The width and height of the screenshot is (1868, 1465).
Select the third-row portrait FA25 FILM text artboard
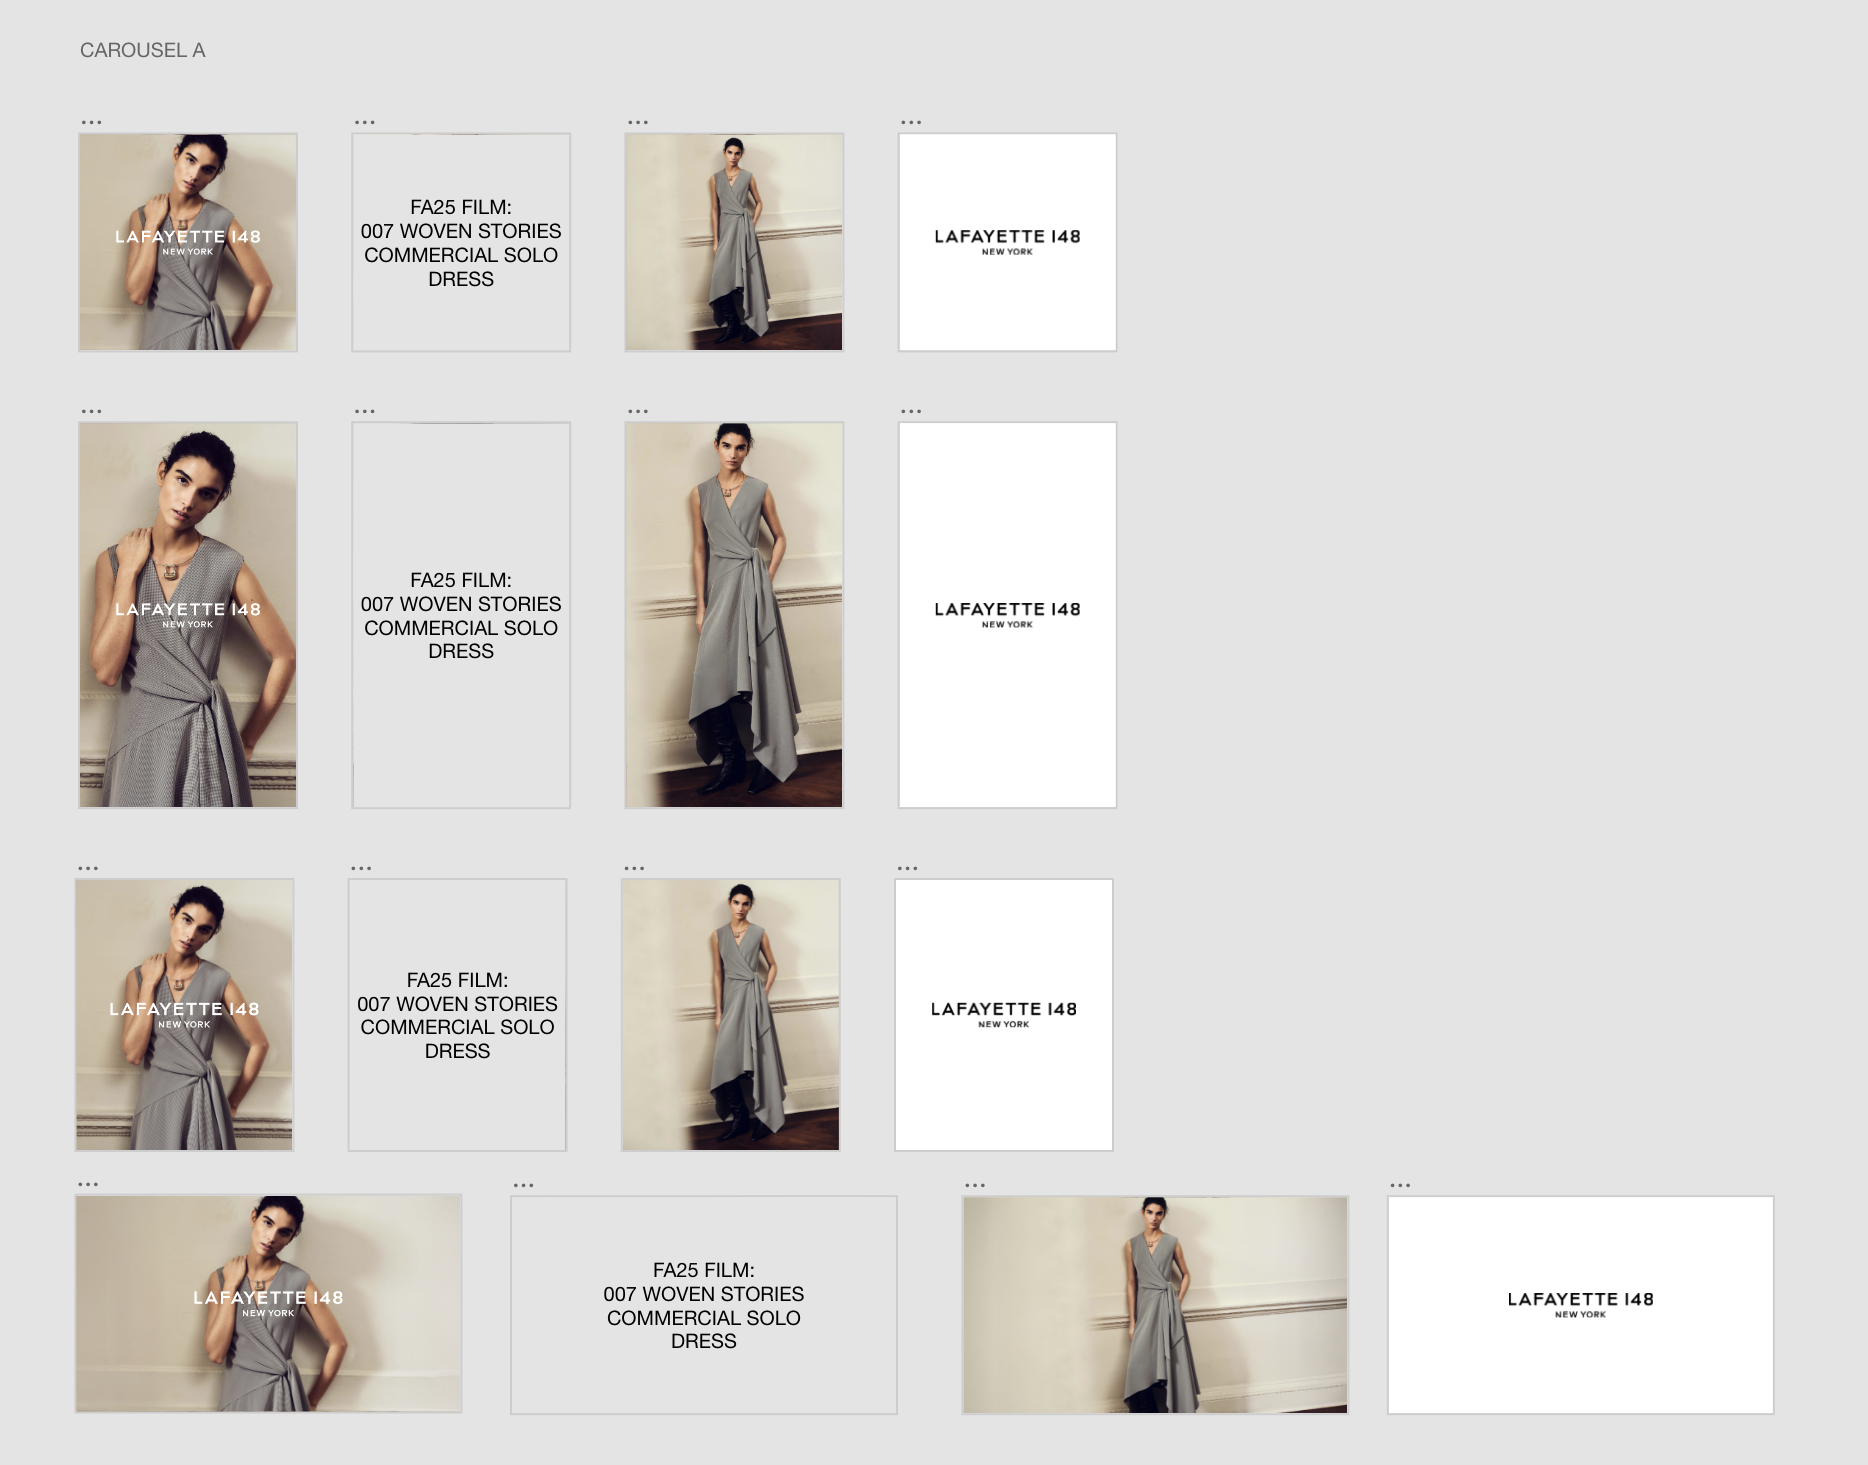coord(457,1015)
